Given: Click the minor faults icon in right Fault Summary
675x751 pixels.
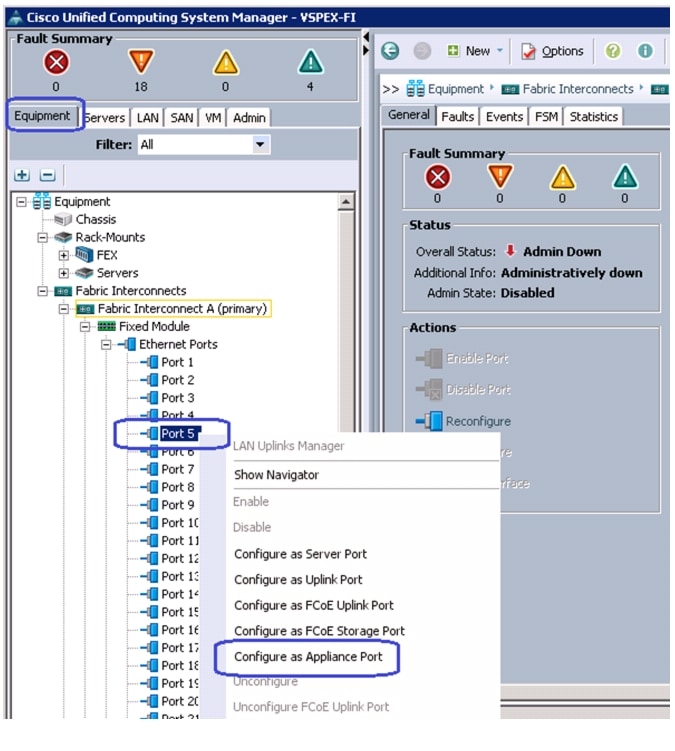Looking at the screenshot, I should [562, 177].
